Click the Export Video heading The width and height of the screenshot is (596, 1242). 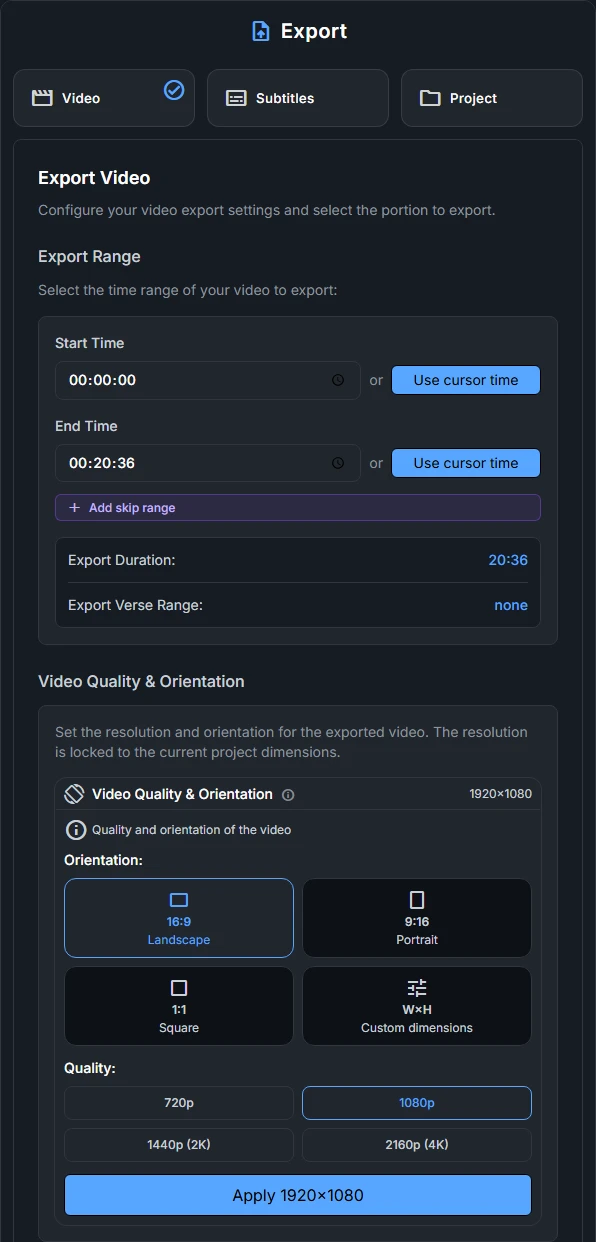pyautogui.click(x=94, y=178)
